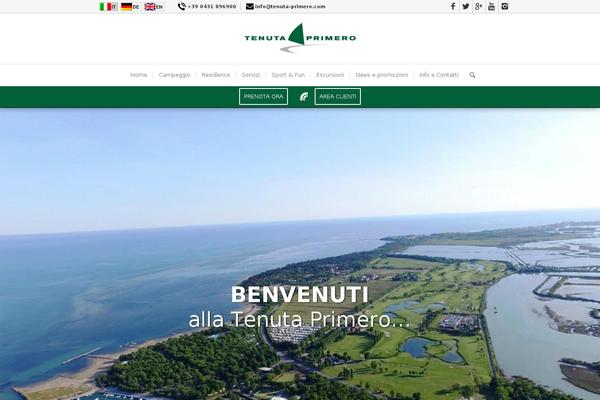The width and height of the screenshot is (600, 400).
Task: Open the Escursioni menu item
Action: click(x=330, y=75)
